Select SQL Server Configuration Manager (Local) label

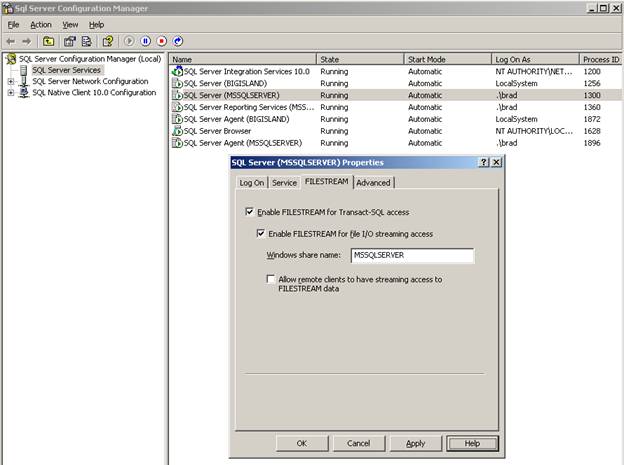point(90,59)
